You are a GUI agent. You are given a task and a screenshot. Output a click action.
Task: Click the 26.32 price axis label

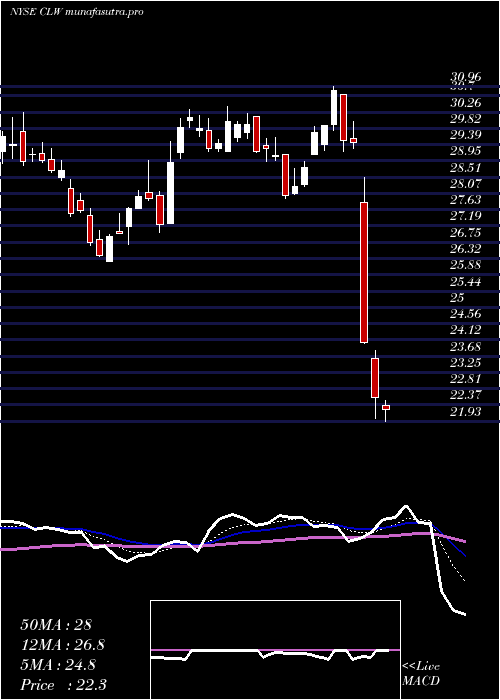tap(466, 249)
